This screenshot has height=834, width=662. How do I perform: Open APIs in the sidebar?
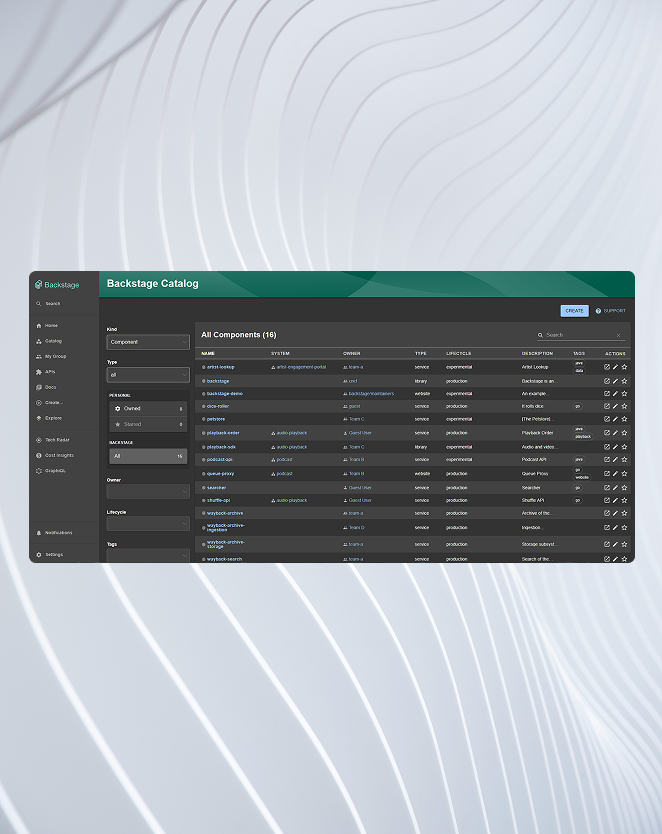(46, 372)
